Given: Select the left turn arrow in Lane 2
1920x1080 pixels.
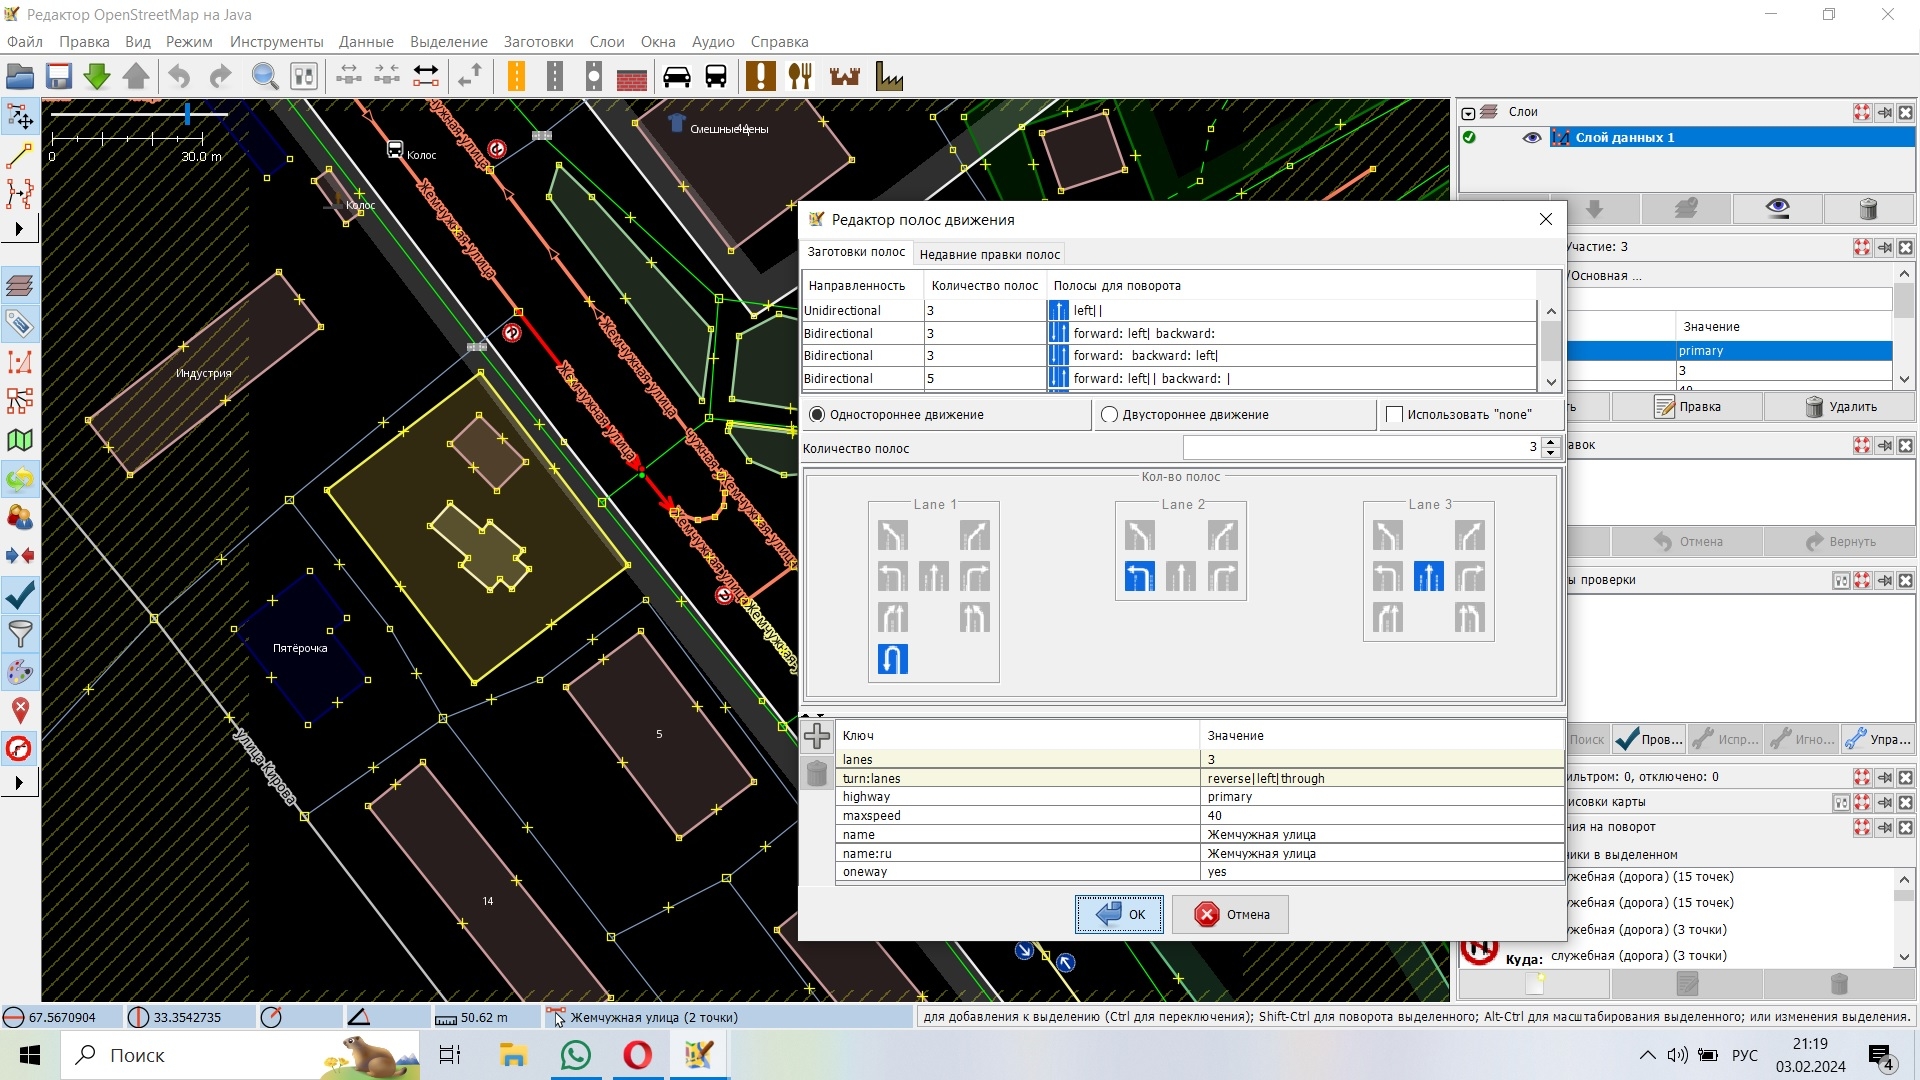Looking at the screenshot, I should pyautogui.click(x=1139, y=577).
